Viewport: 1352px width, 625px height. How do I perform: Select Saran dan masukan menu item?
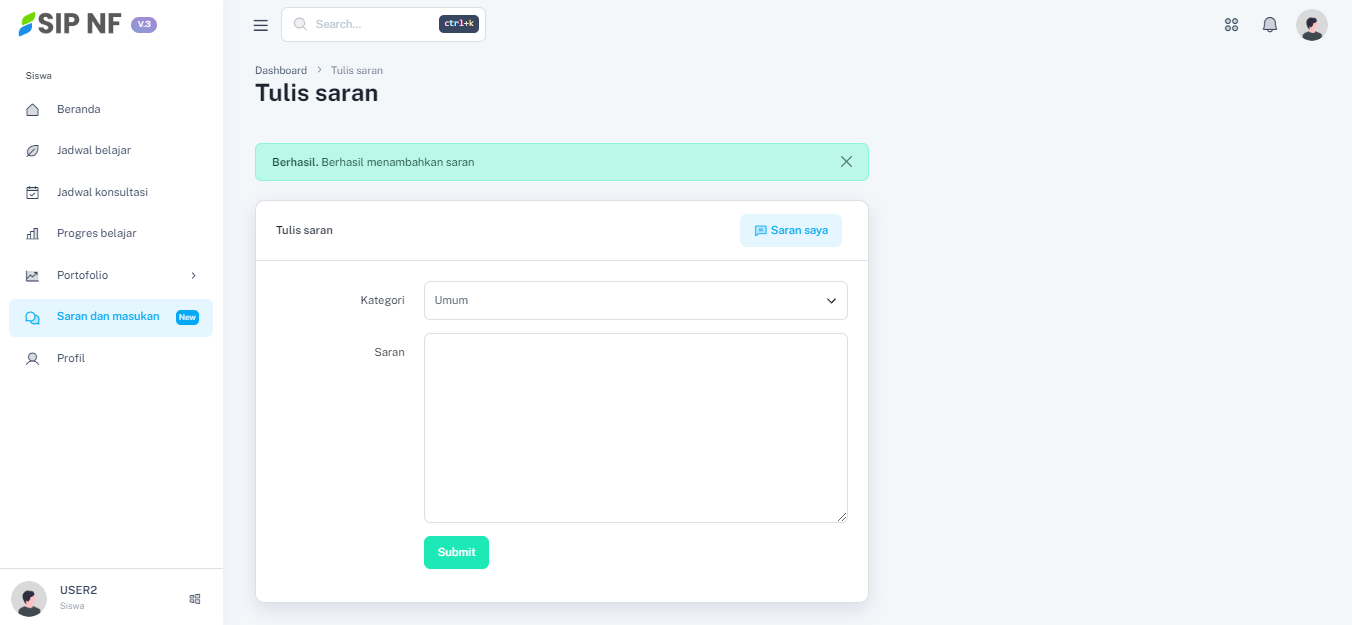pyautogui.click(x=108, y=317)
